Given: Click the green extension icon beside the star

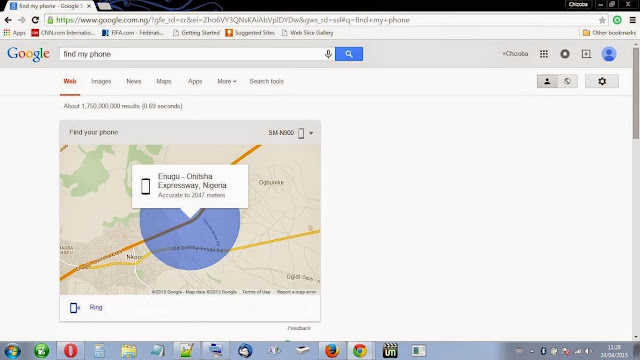Looking at the screenshot, I should [x=617, y=20].
